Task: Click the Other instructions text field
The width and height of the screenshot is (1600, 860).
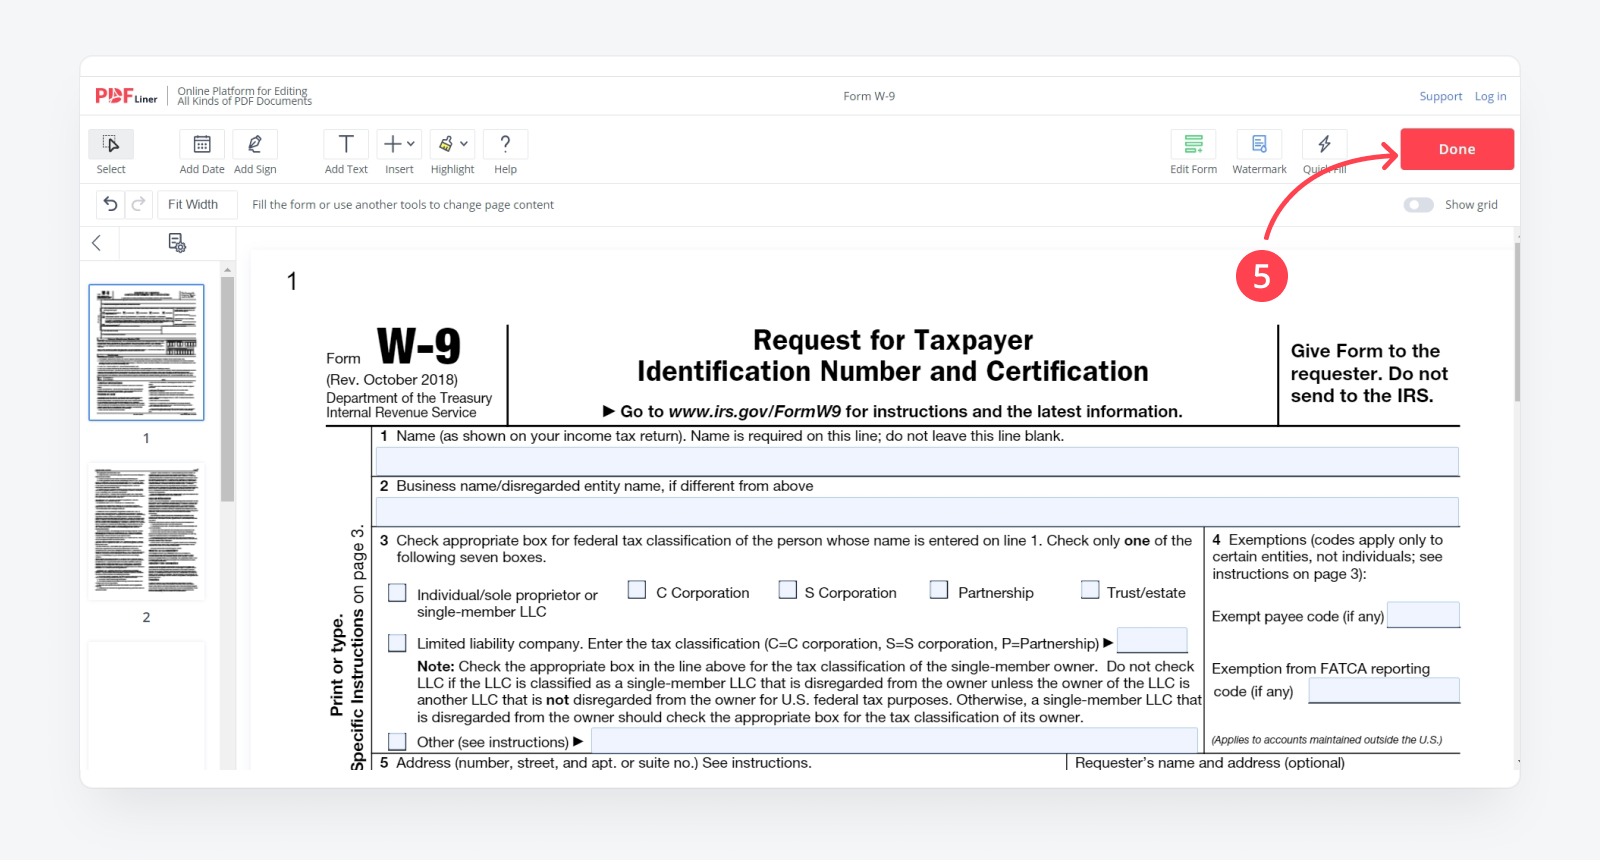Action: (x=894, y=741)
